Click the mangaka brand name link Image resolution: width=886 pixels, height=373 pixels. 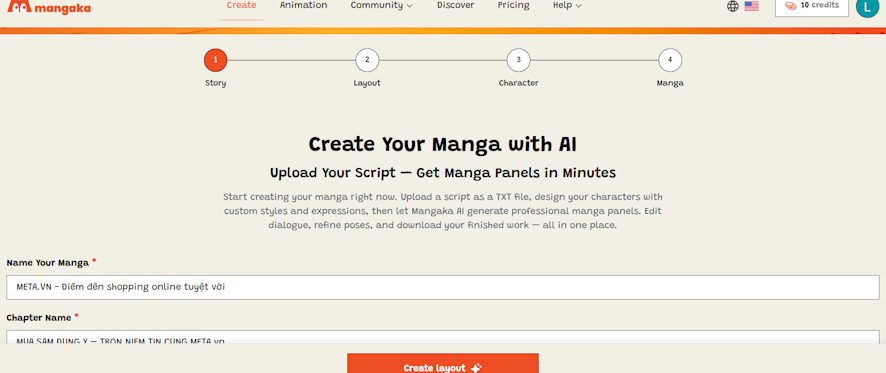62,8
